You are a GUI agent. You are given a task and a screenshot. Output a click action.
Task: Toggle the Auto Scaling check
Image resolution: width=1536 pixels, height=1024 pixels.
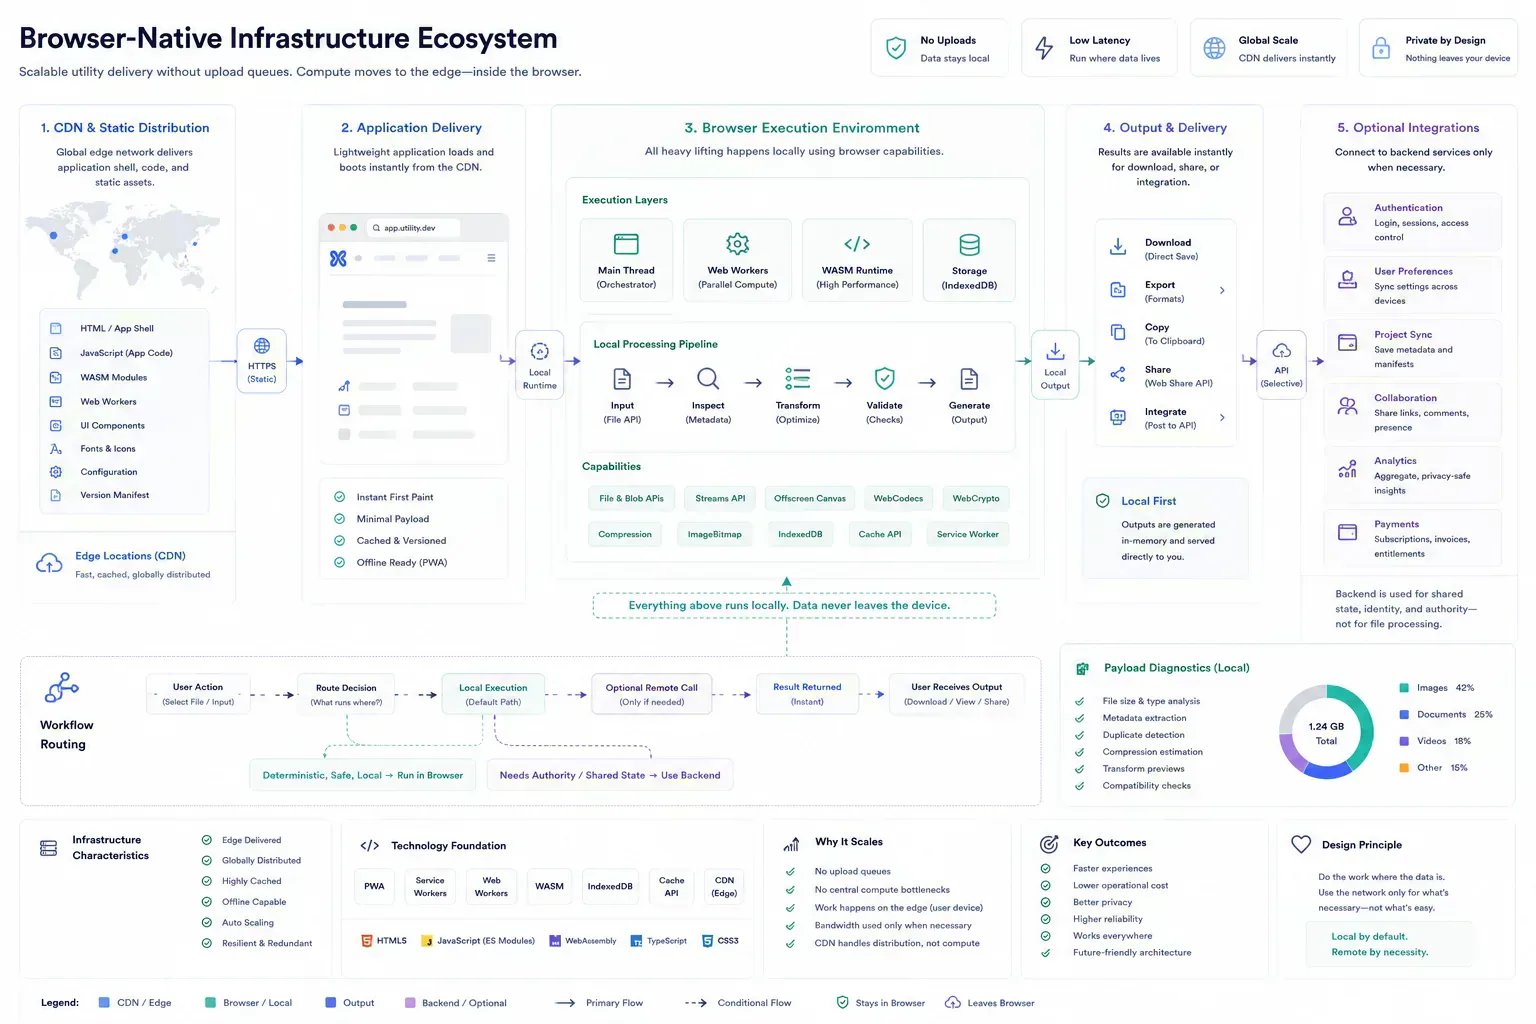[x=207, y=923]
